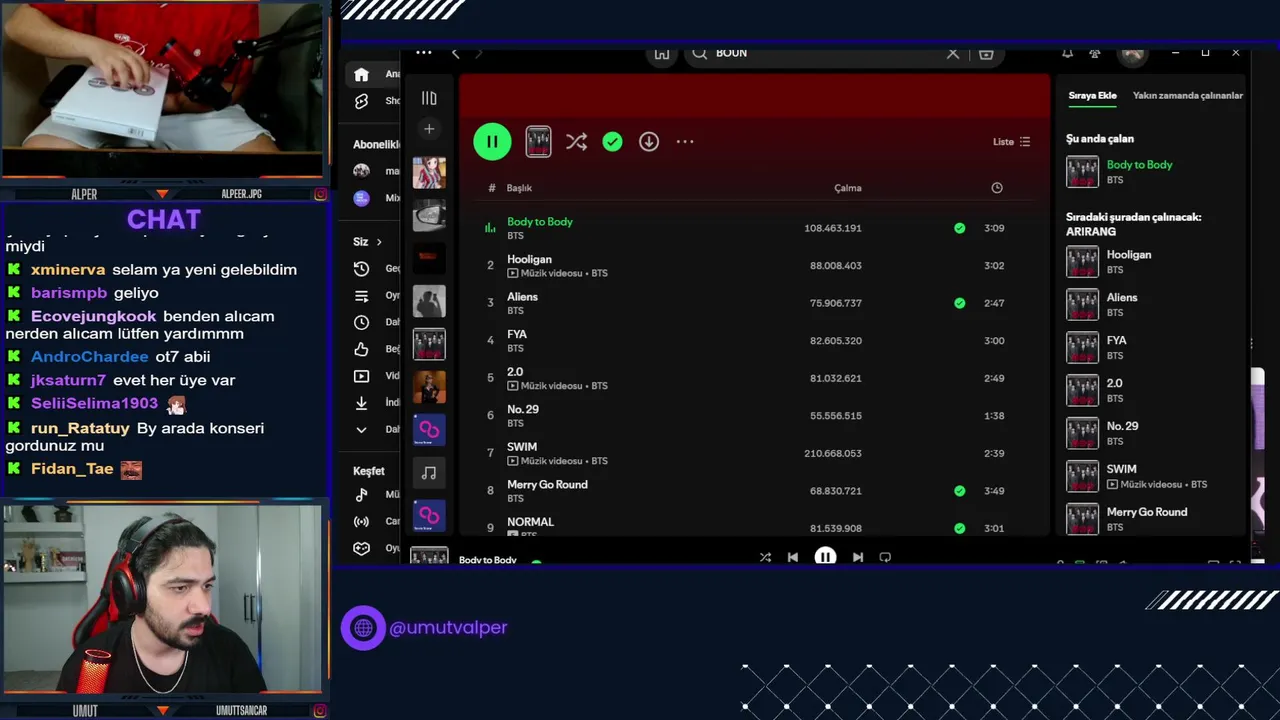Open the friend activity icon beside the bell
The image size is (1280, 720).
1095,53
